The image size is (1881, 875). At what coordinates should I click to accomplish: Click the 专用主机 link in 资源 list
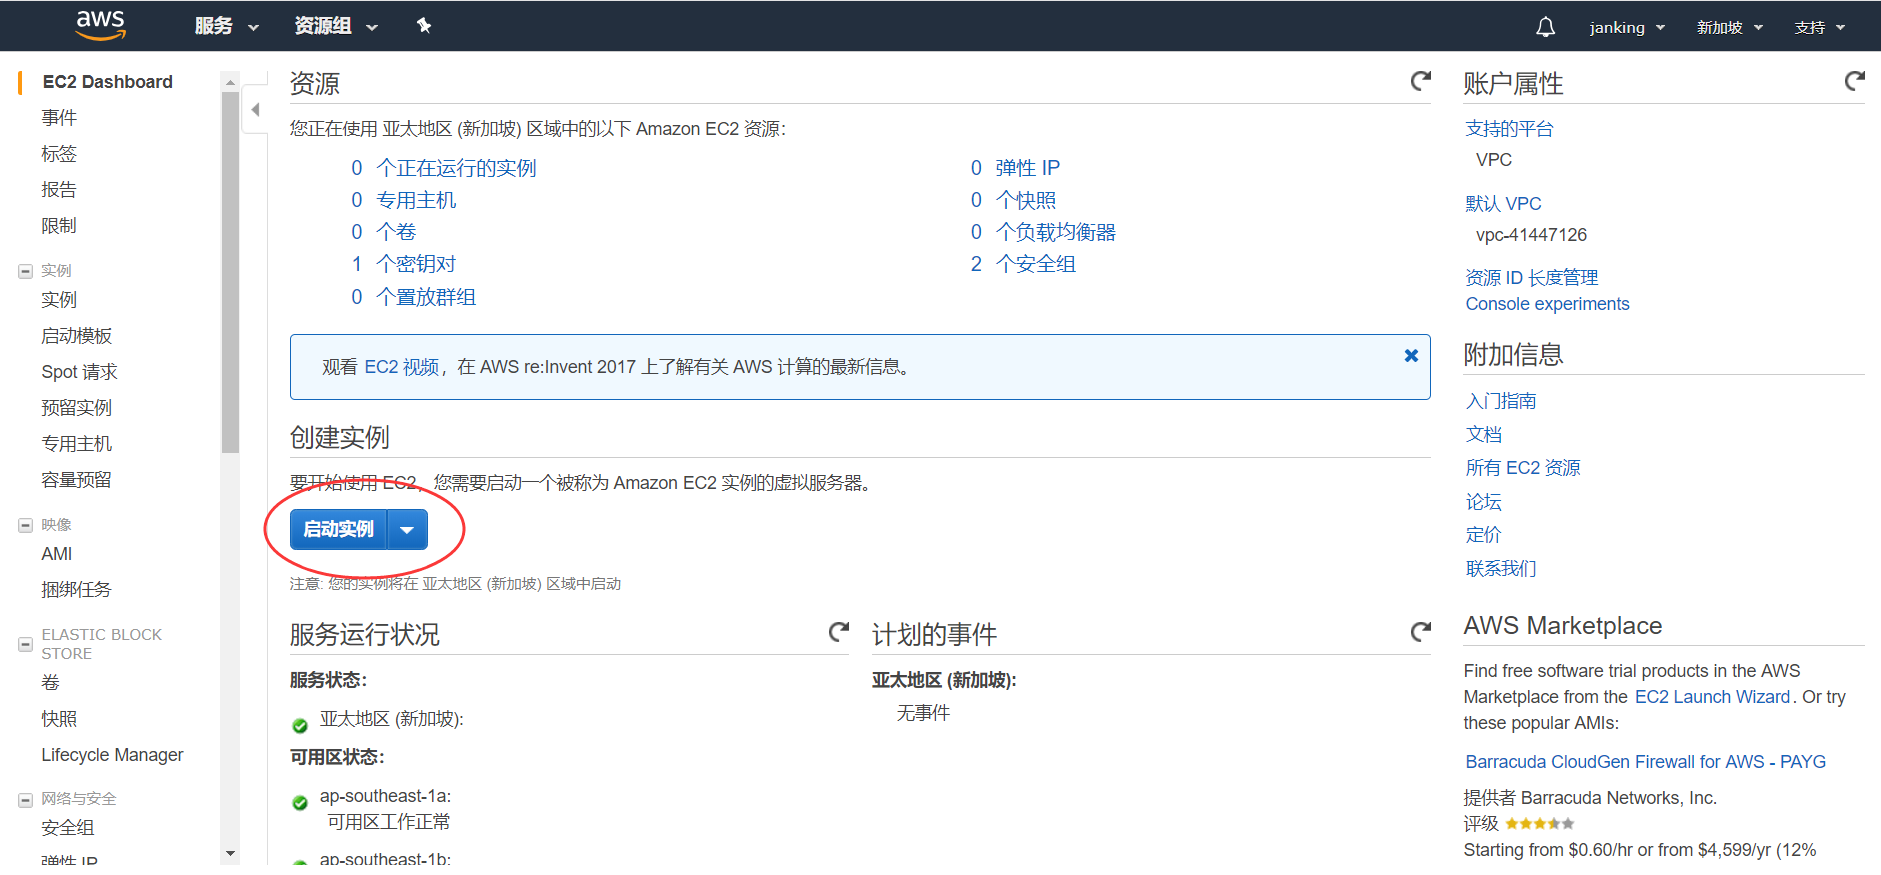pos(416,200)
